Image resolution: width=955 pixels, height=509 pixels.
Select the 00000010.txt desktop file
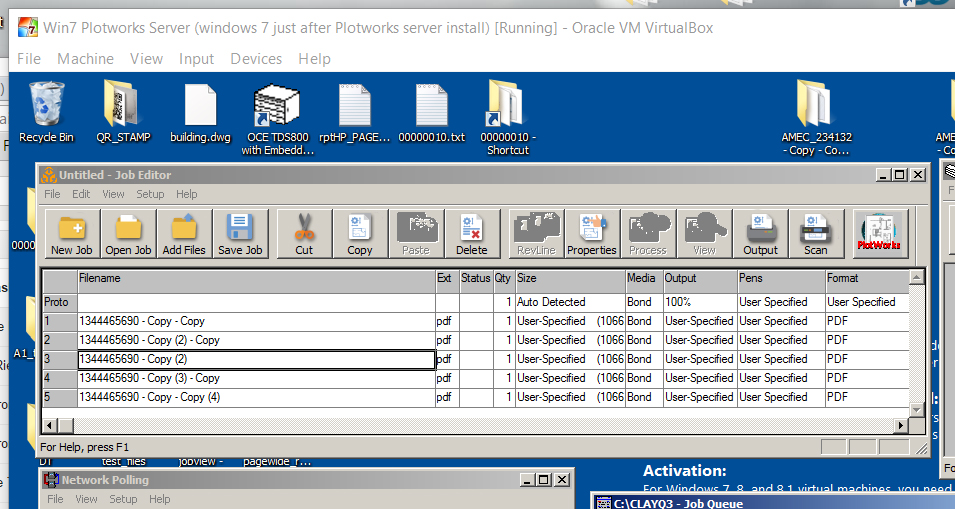pos(431,113)
